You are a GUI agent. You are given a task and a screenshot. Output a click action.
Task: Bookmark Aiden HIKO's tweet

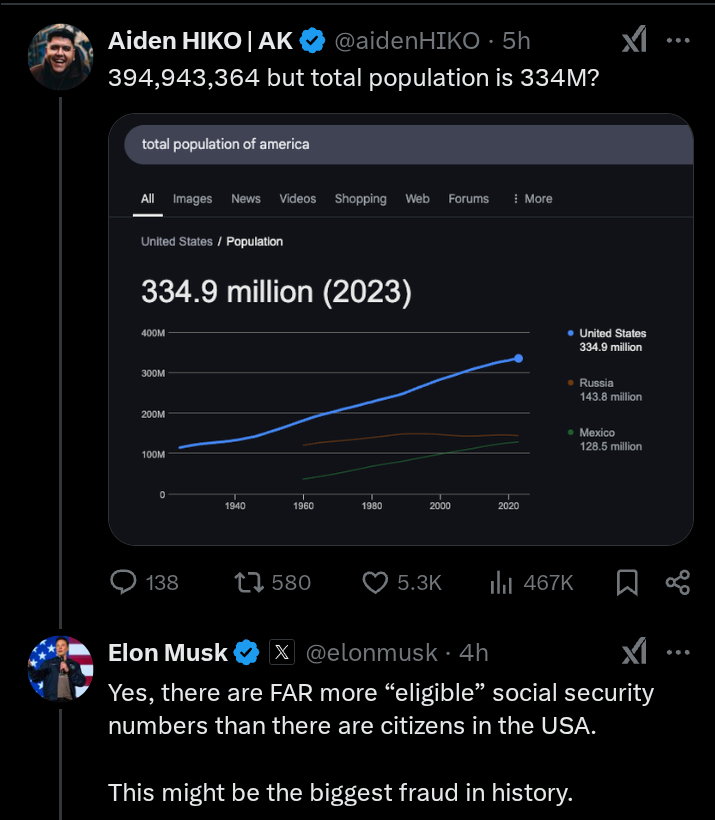pyautogui.click(x=627, y=582)
